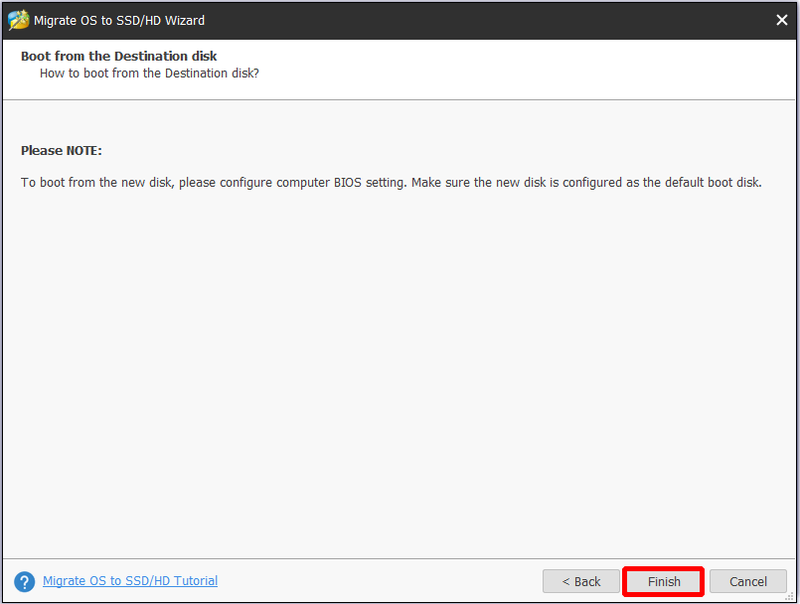Click the word BIOS in the note

coord(347,183)
